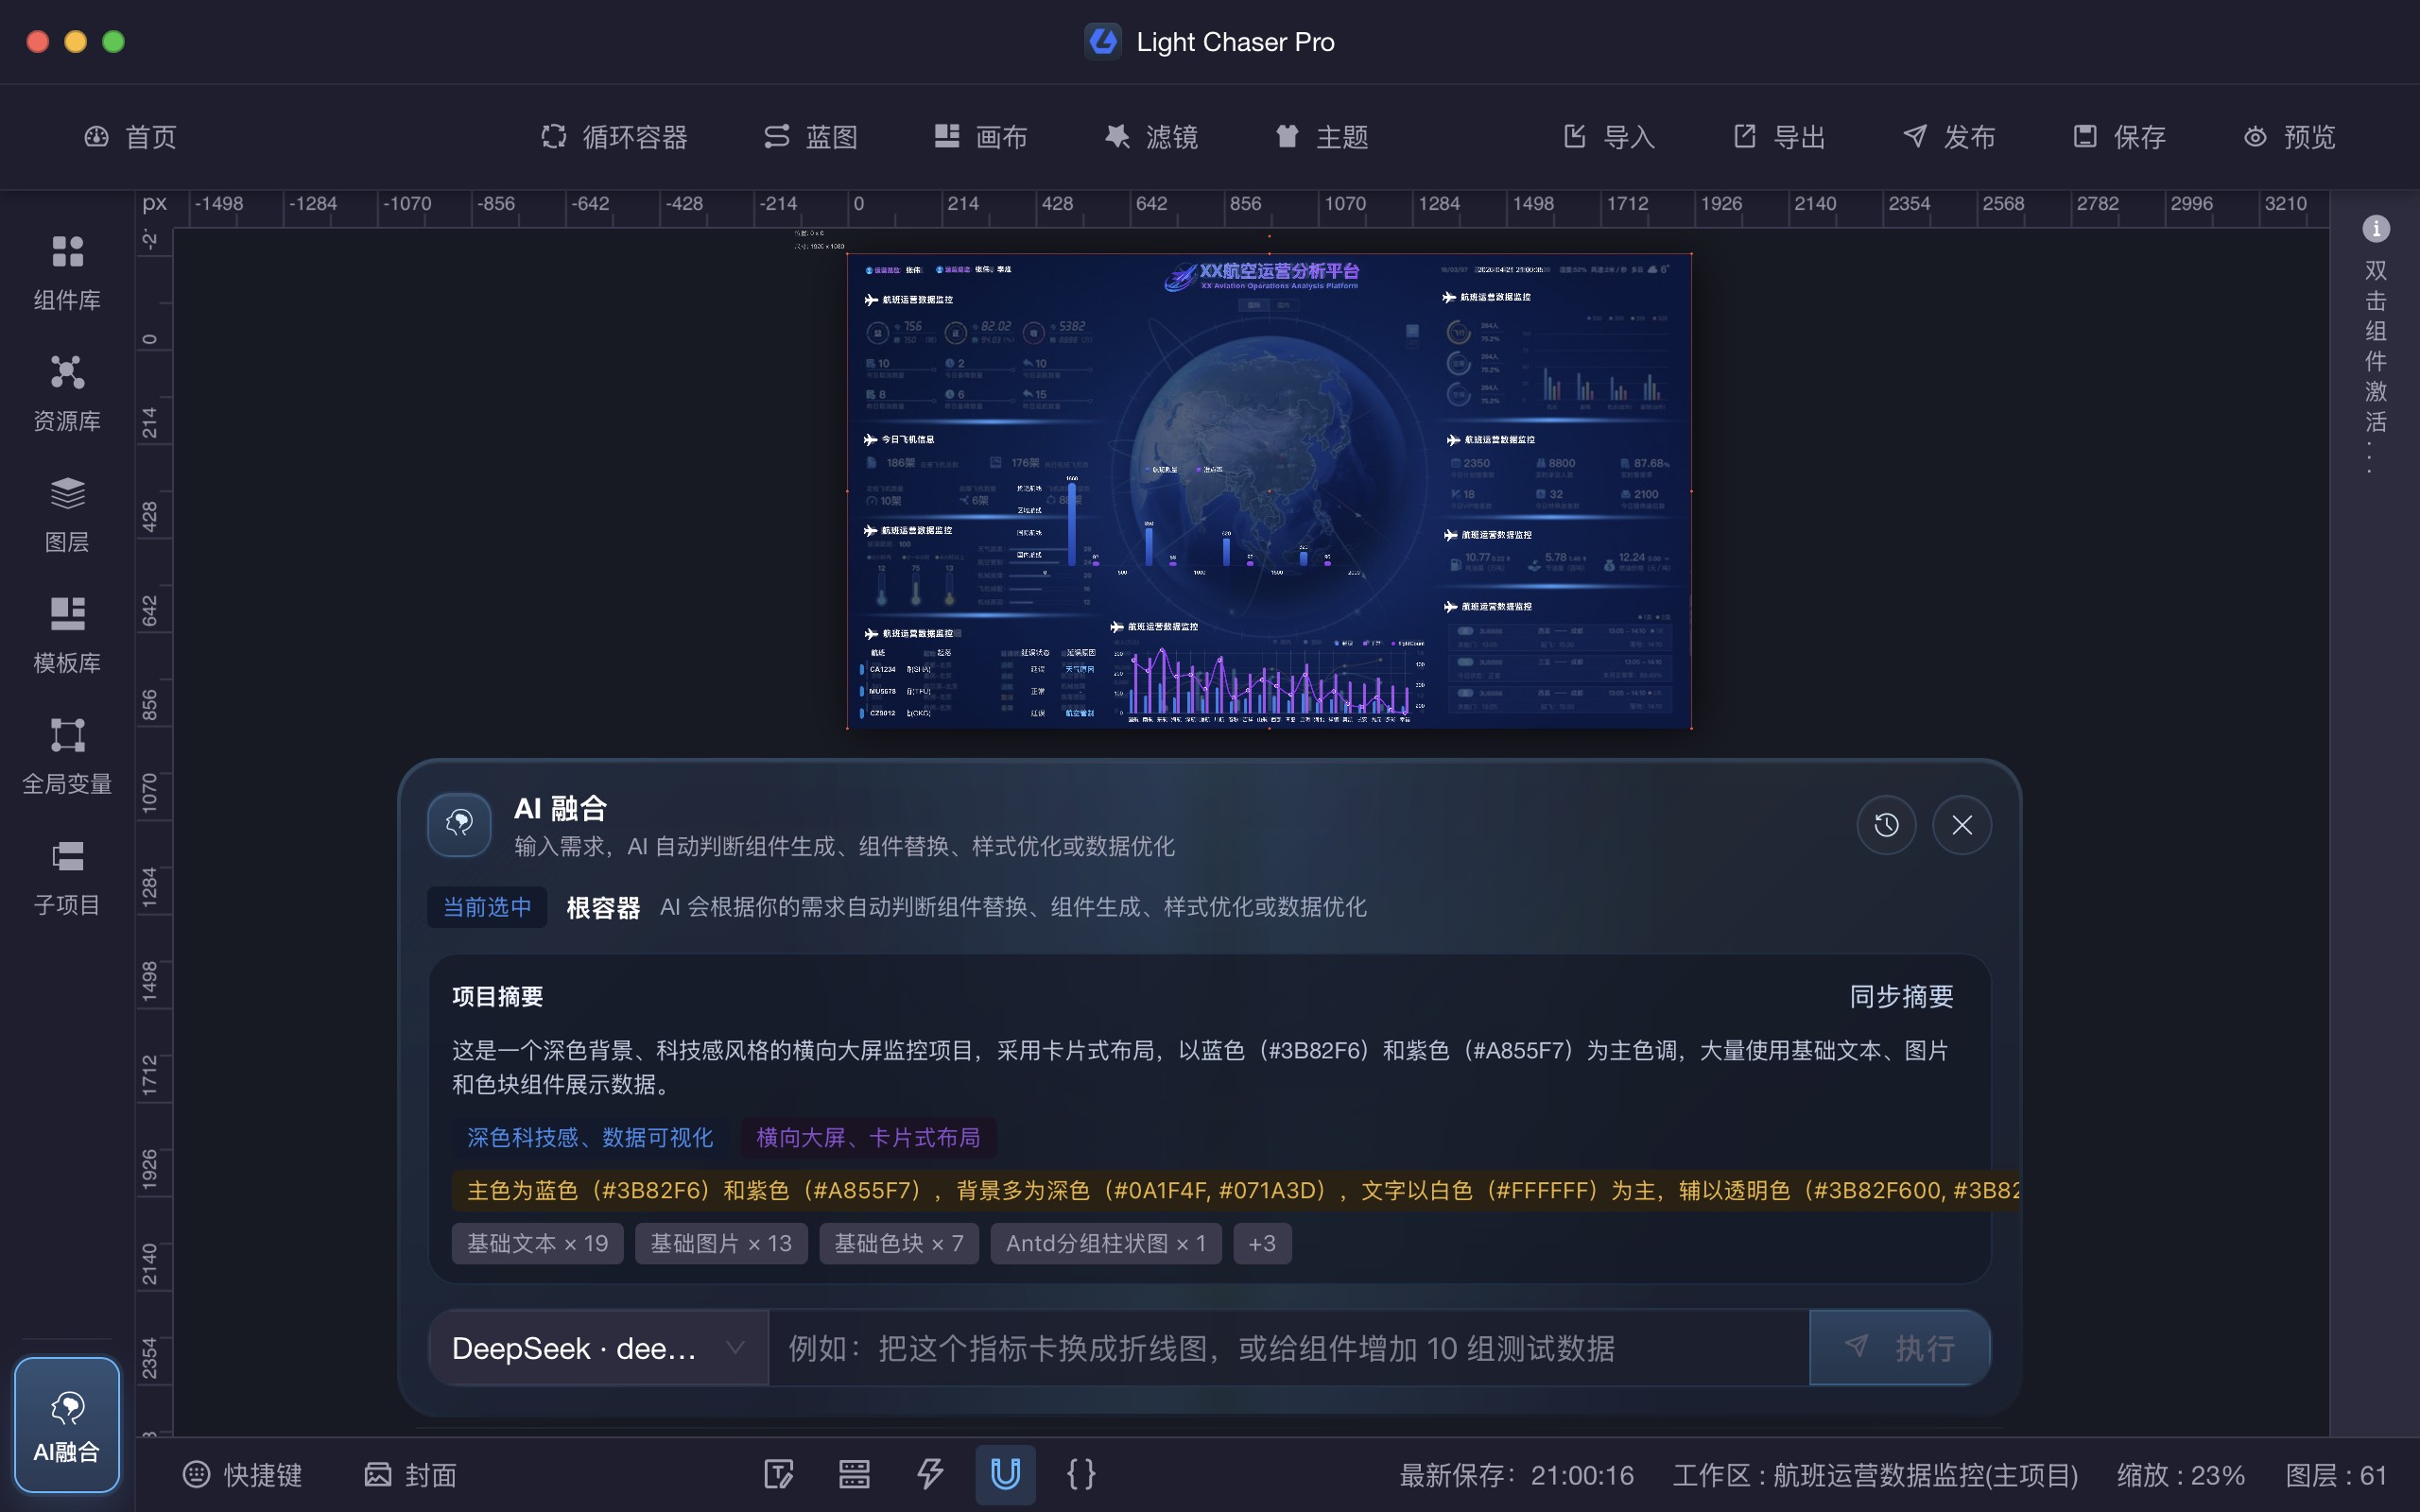The image size is (2420, 1512).
Task: Open 快捷键 shortcuts in status bar
Action: pyautogui.click(x=243, y=1474)
